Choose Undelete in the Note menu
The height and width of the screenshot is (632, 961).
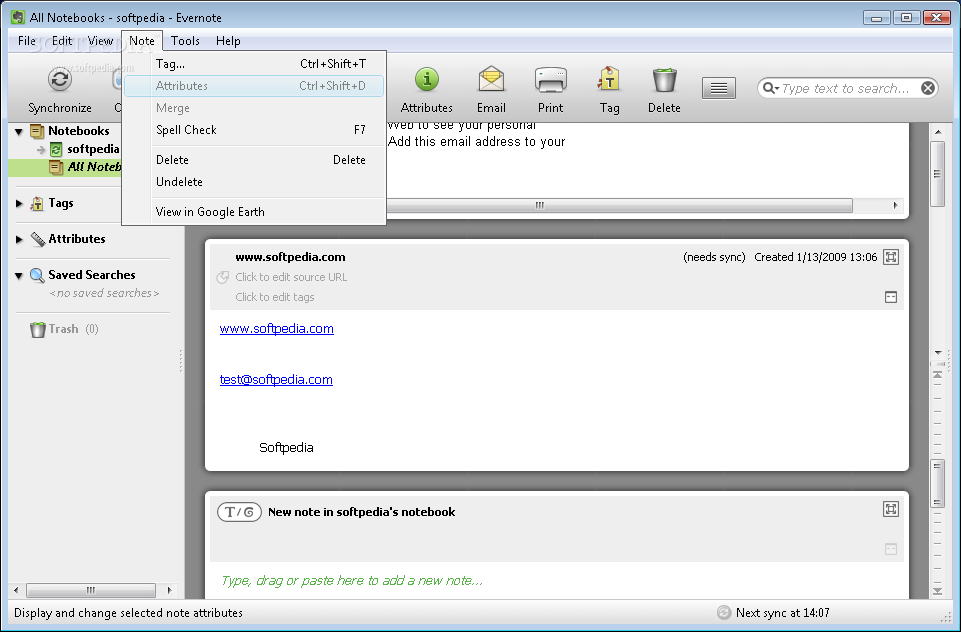254,182
